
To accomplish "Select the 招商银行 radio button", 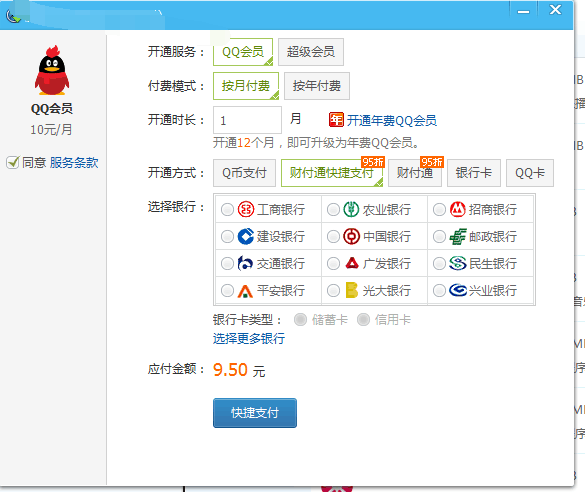I will 439,209.
